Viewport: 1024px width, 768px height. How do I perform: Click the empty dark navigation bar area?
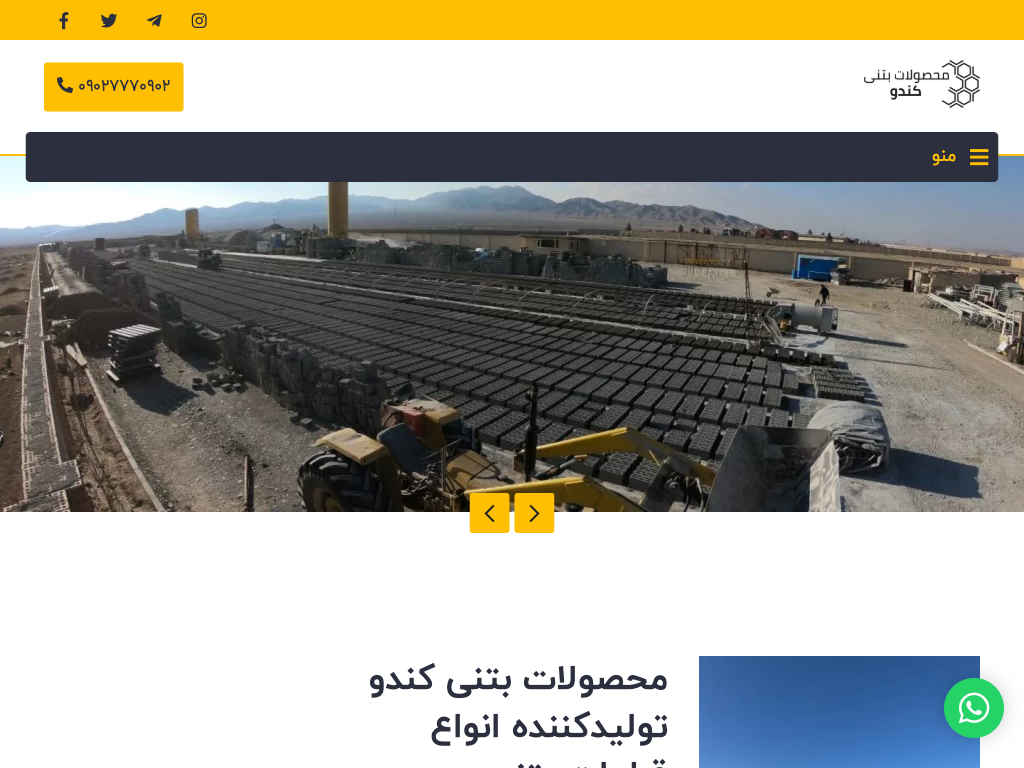click(x=477, y=157)
